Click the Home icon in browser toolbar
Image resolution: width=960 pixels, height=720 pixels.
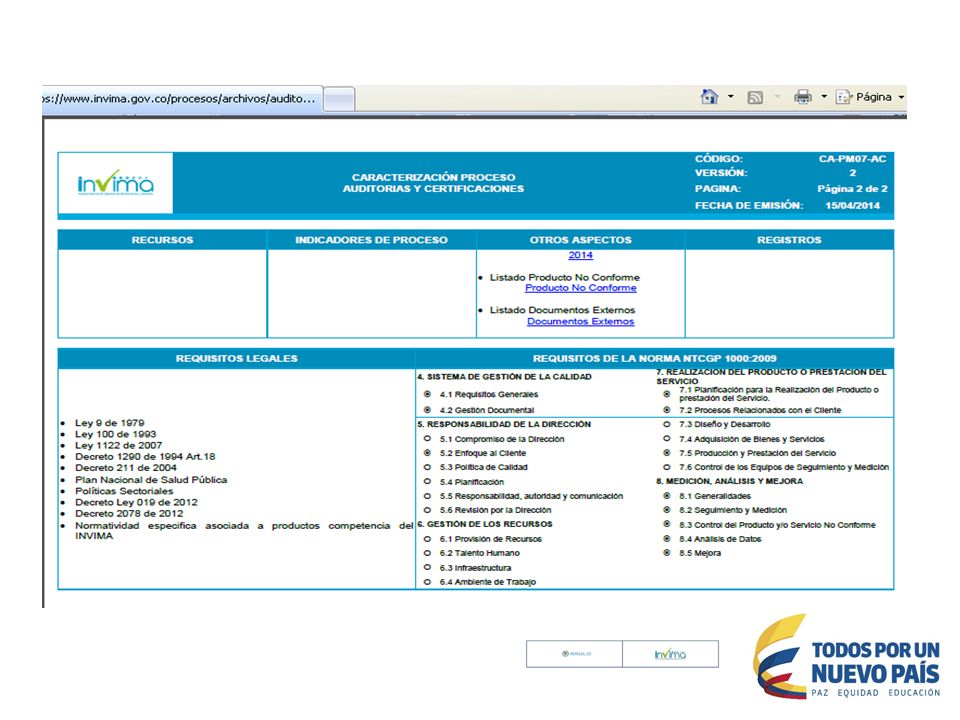tap(710, 97)
